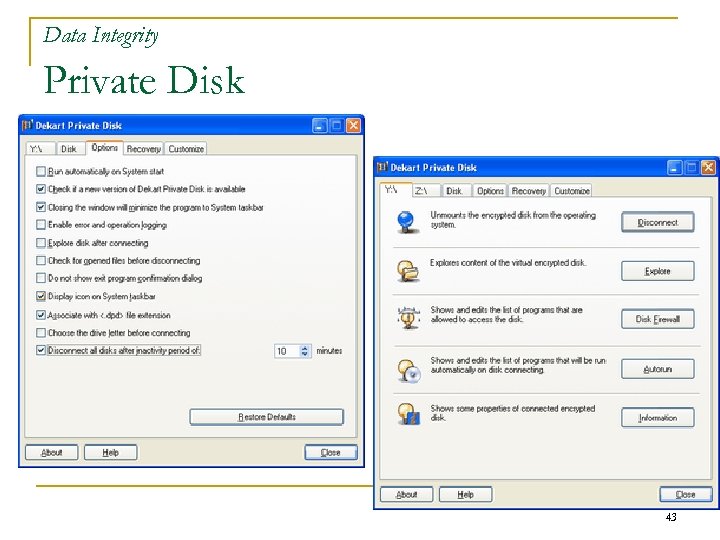Open the Disk tab in right window

pos(456,191)
